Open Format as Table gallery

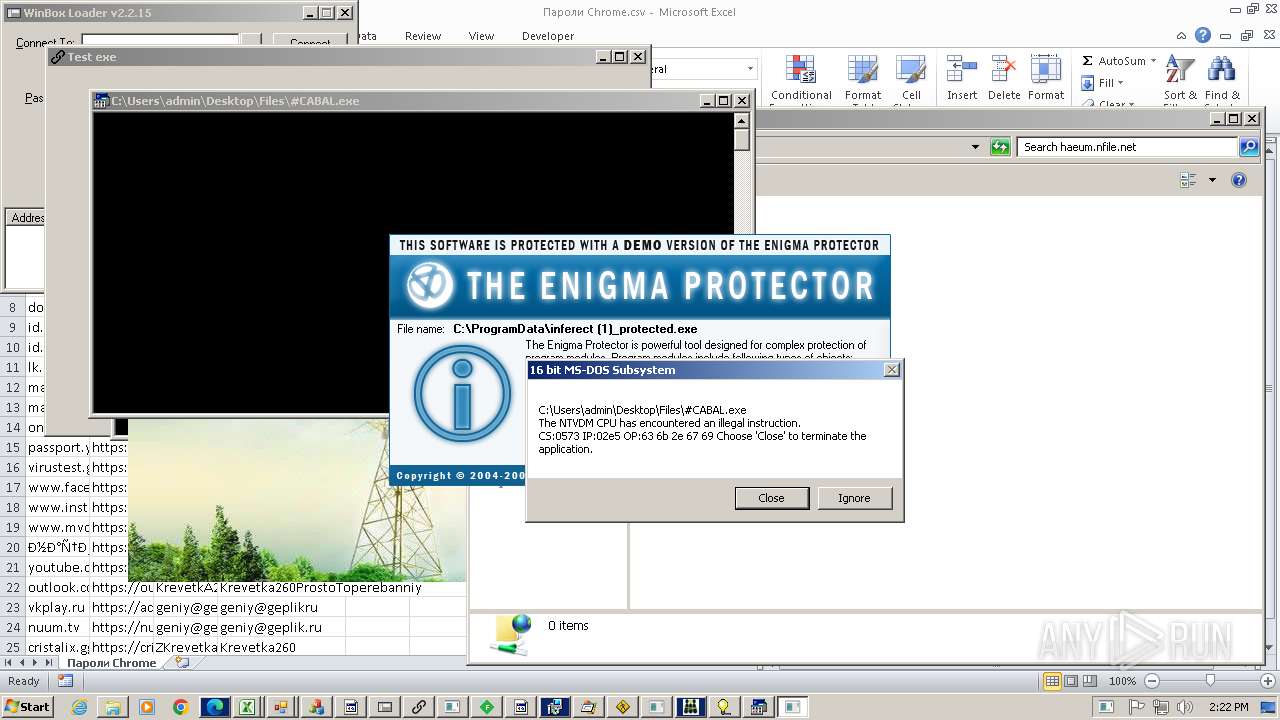click(x=862, y=78)
